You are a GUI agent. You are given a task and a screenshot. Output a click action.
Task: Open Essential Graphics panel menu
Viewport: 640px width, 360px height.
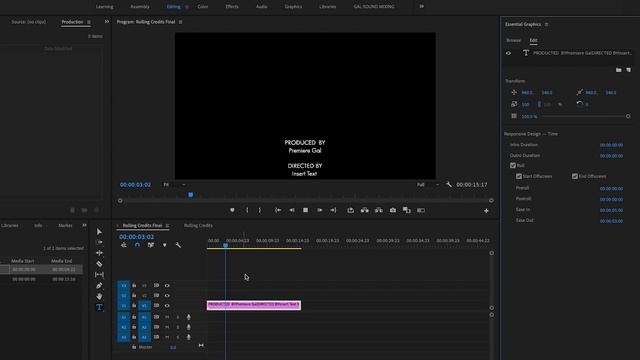pos(547,24)
